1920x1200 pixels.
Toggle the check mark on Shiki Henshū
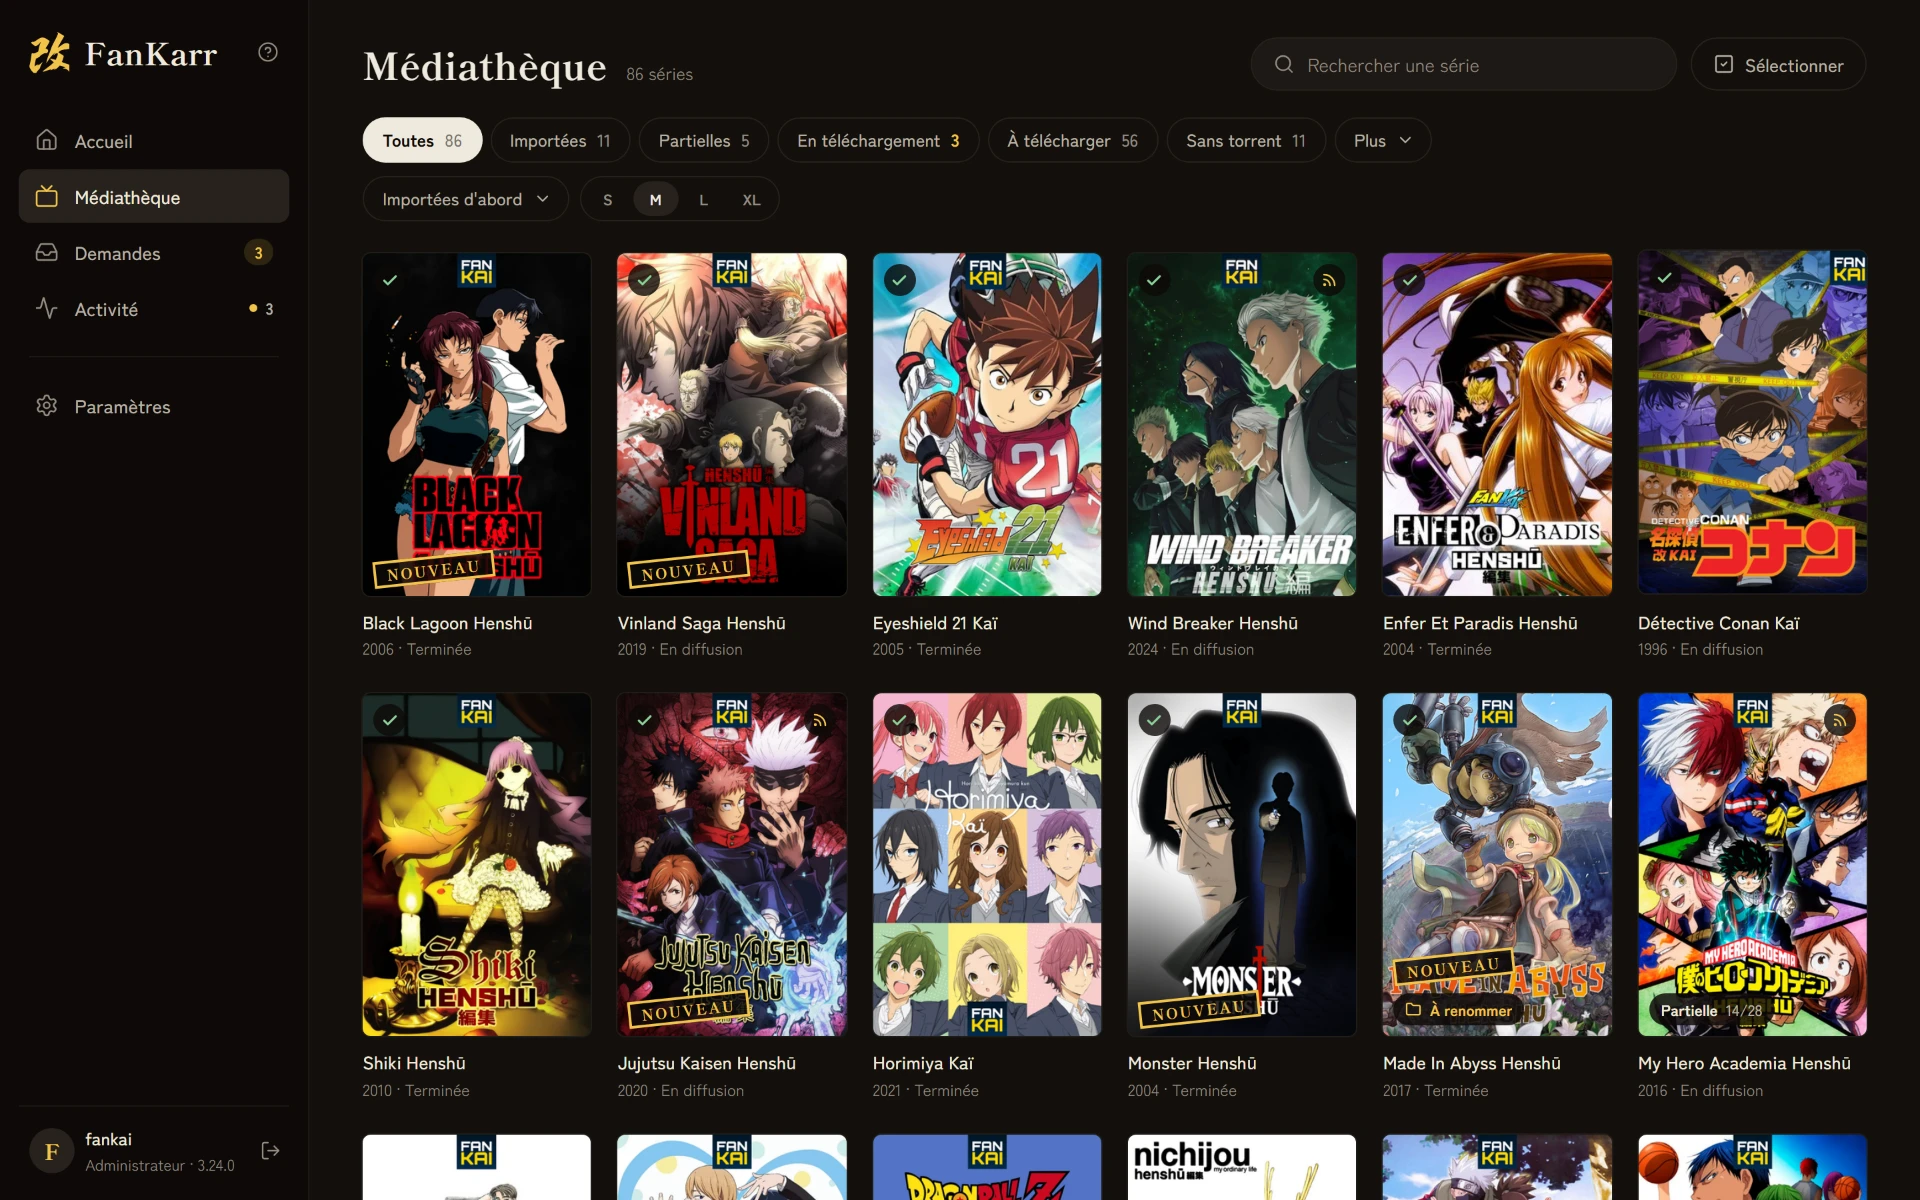point(390,721)
